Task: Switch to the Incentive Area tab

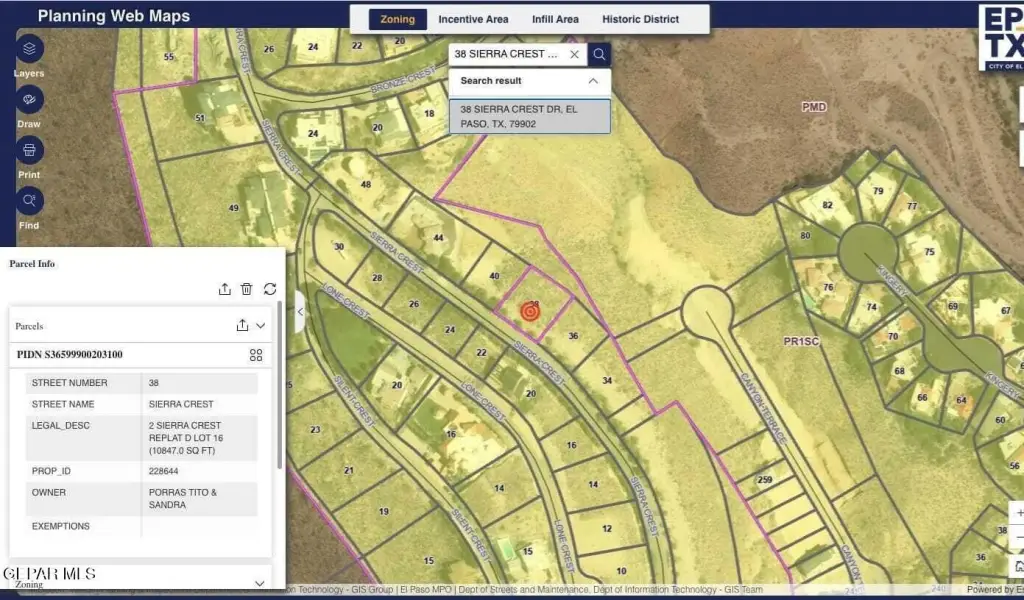Action: (x=473, y=19)
